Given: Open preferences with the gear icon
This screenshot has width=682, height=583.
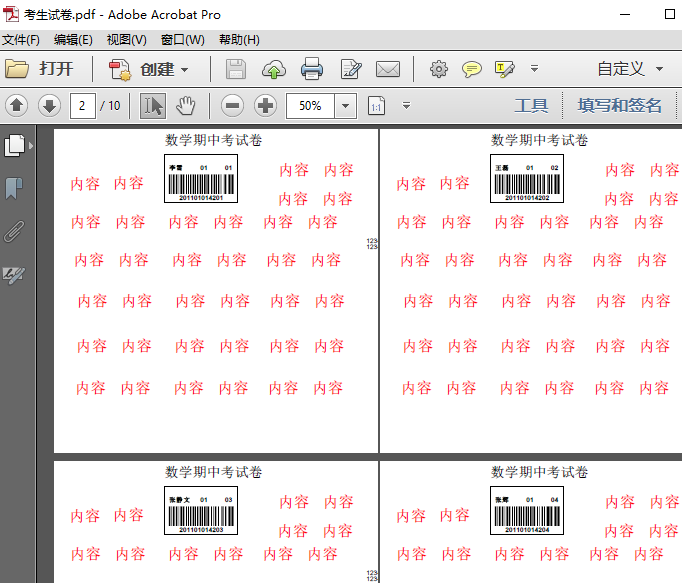Looking at the screenshot, I should point(438,69).
